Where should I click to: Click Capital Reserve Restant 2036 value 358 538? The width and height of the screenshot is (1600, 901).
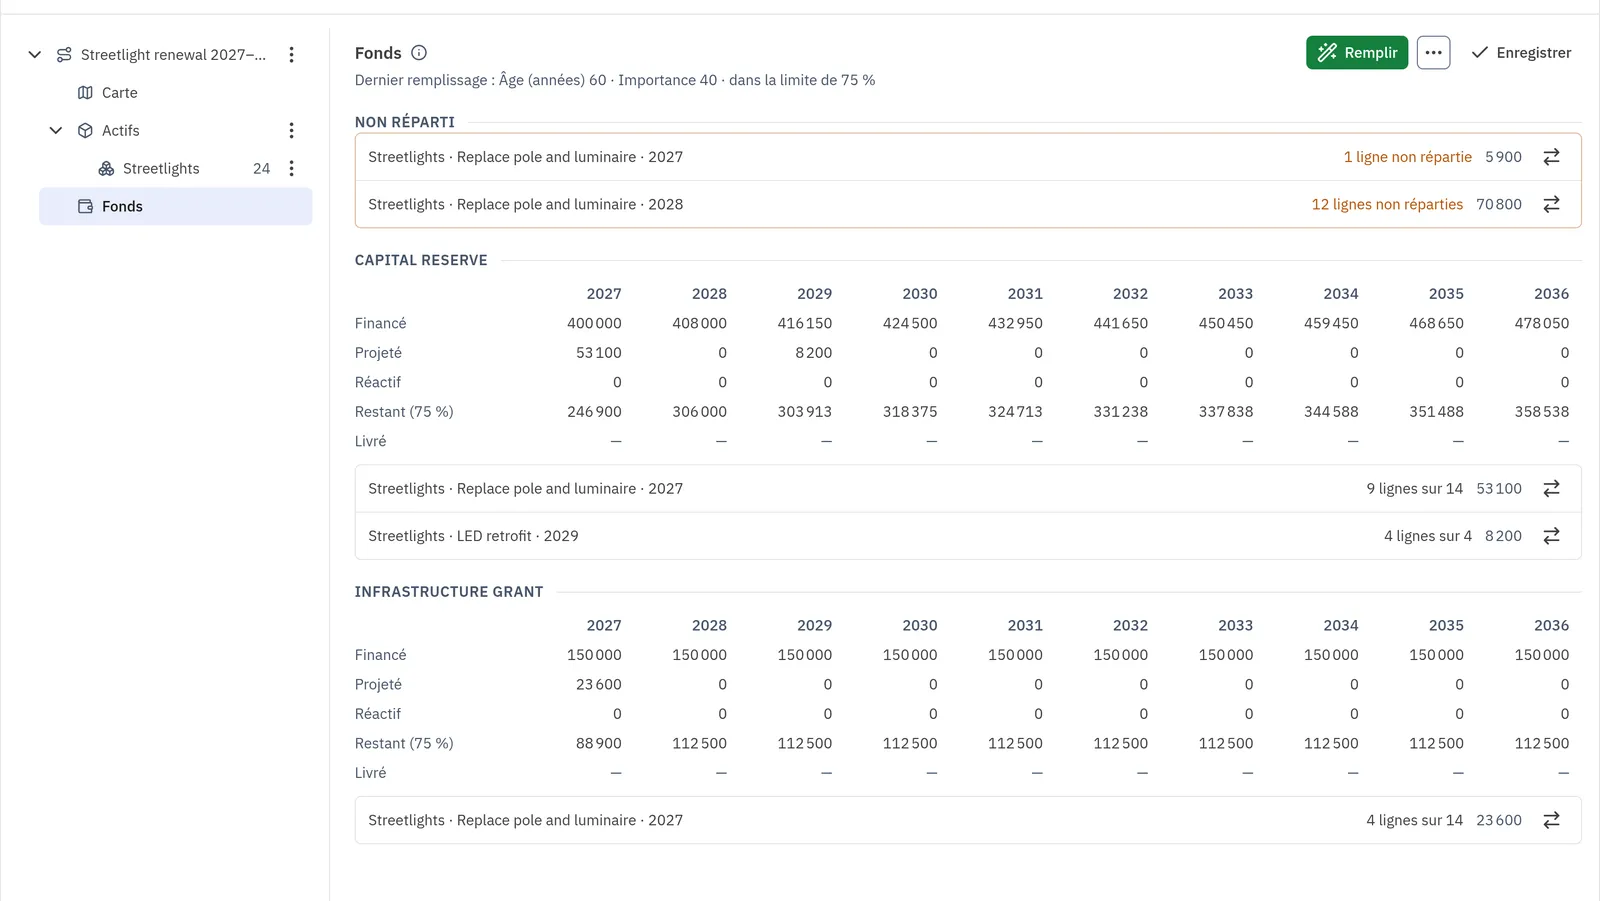point(1541,412)
